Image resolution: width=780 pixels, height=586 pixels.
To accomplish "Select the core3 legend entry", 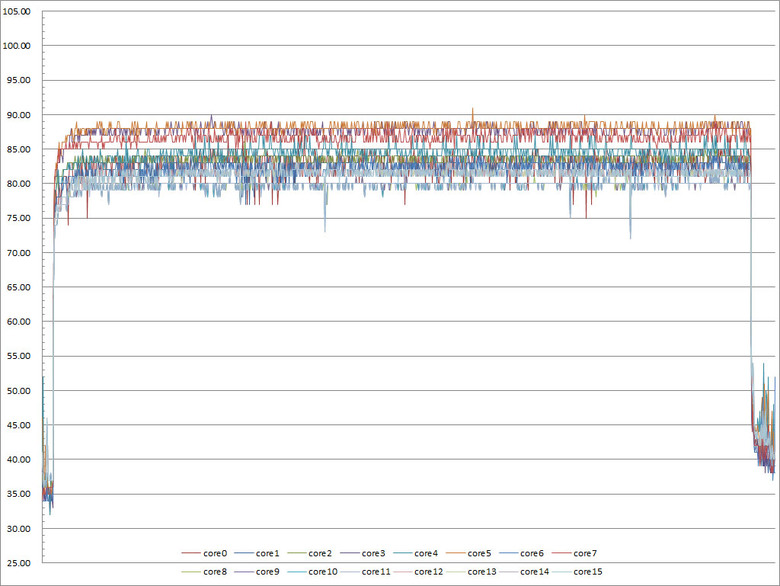I will click(363, 553).
